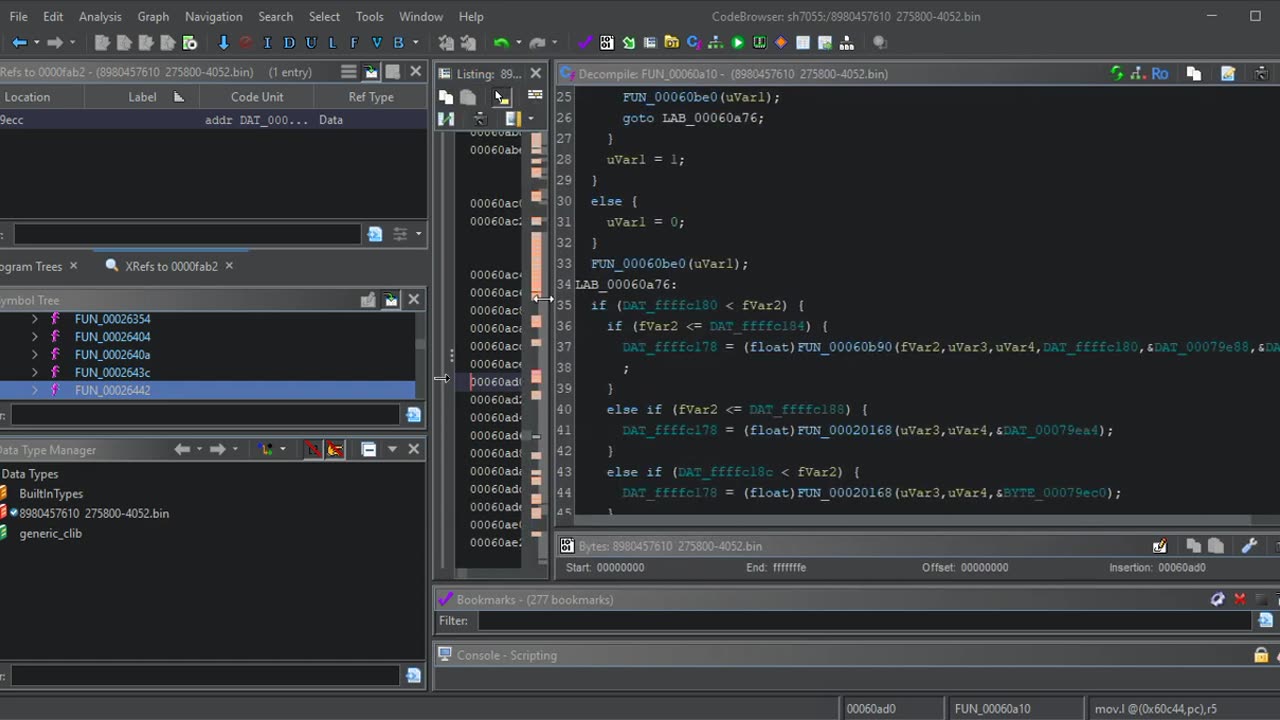Go back with the blue navigation arrow
Image resolution: width=1280 pixels, height=720 pixels.
19,42
